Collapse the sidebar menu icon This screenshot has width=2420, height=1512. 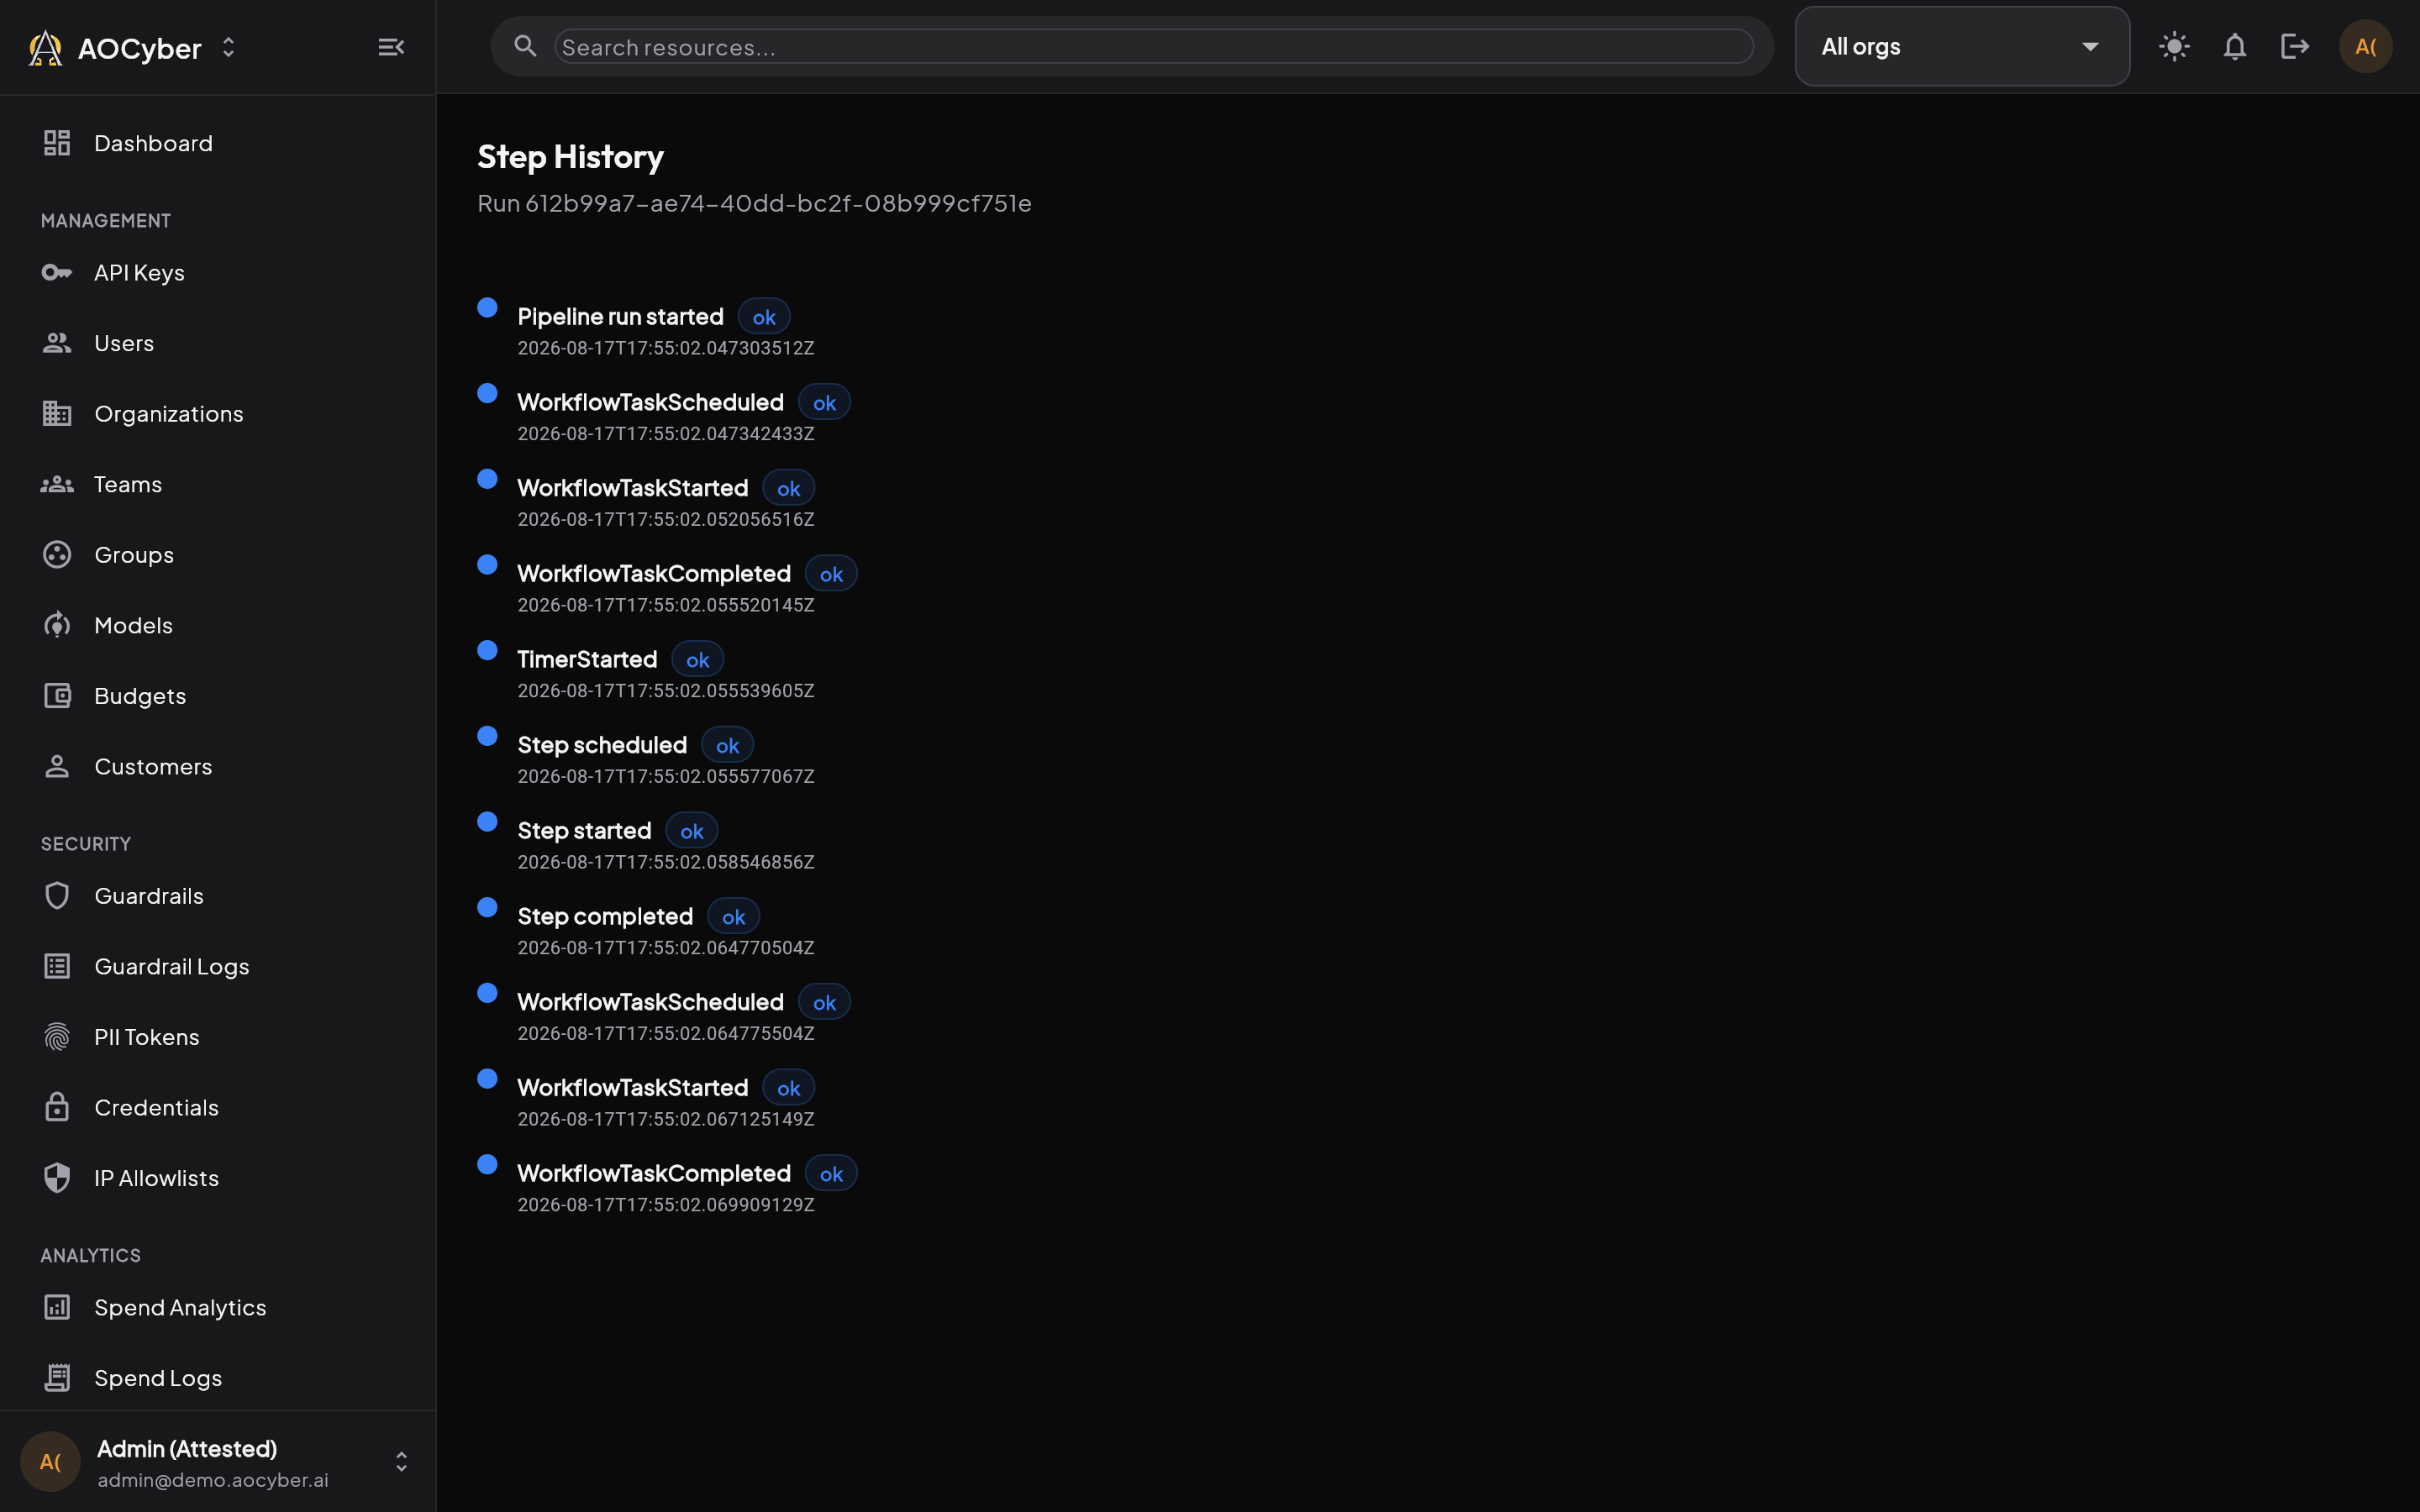391,47
